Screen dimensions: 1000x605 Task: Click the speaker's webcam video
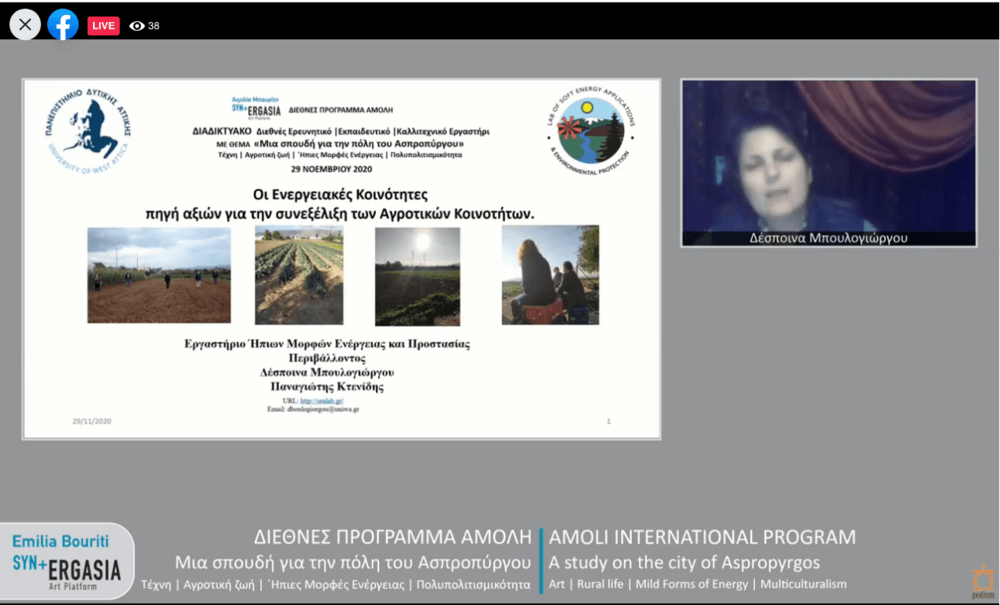[x=828, y=155]
